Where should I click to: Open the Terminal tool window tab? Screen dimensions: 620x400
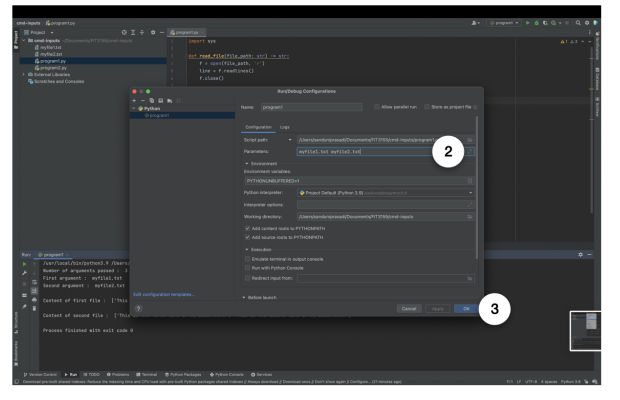(x=147, y=375)
